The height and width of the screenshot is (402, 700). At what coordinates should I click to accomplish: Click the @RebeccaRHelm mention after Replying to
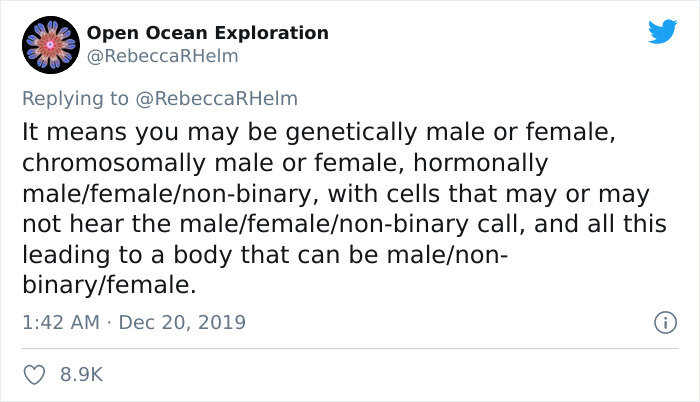point(217,99)
